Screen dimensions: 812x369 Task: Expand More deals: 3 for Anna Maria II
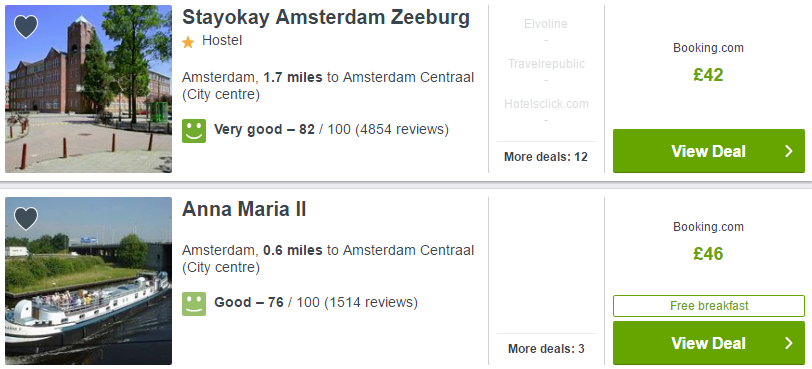(546, 349)
